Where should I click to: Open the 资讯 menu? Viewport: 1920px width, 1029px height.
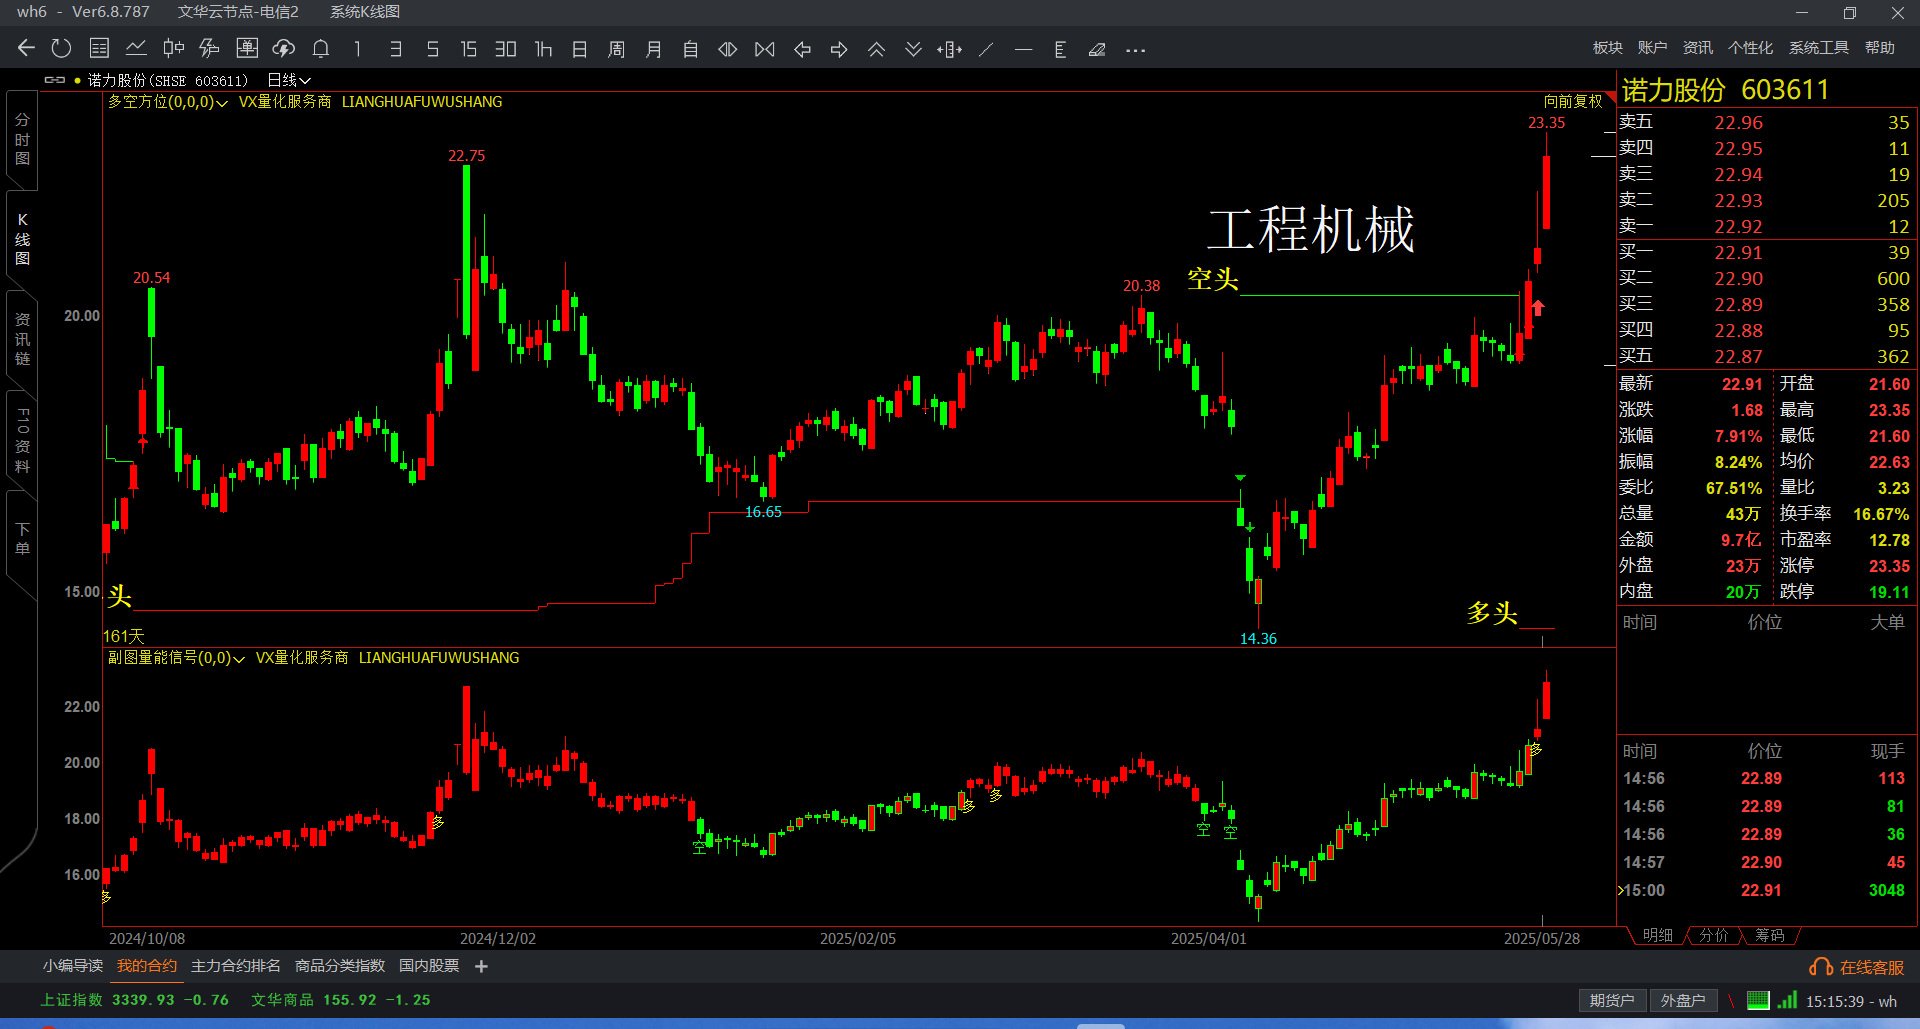pos(1697,47)
